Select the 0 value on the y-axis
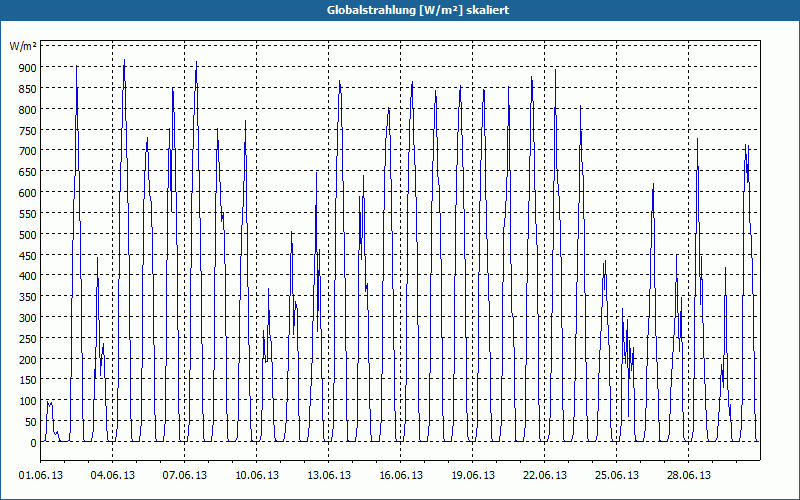The image size is (800, 500). pos(34,443)
